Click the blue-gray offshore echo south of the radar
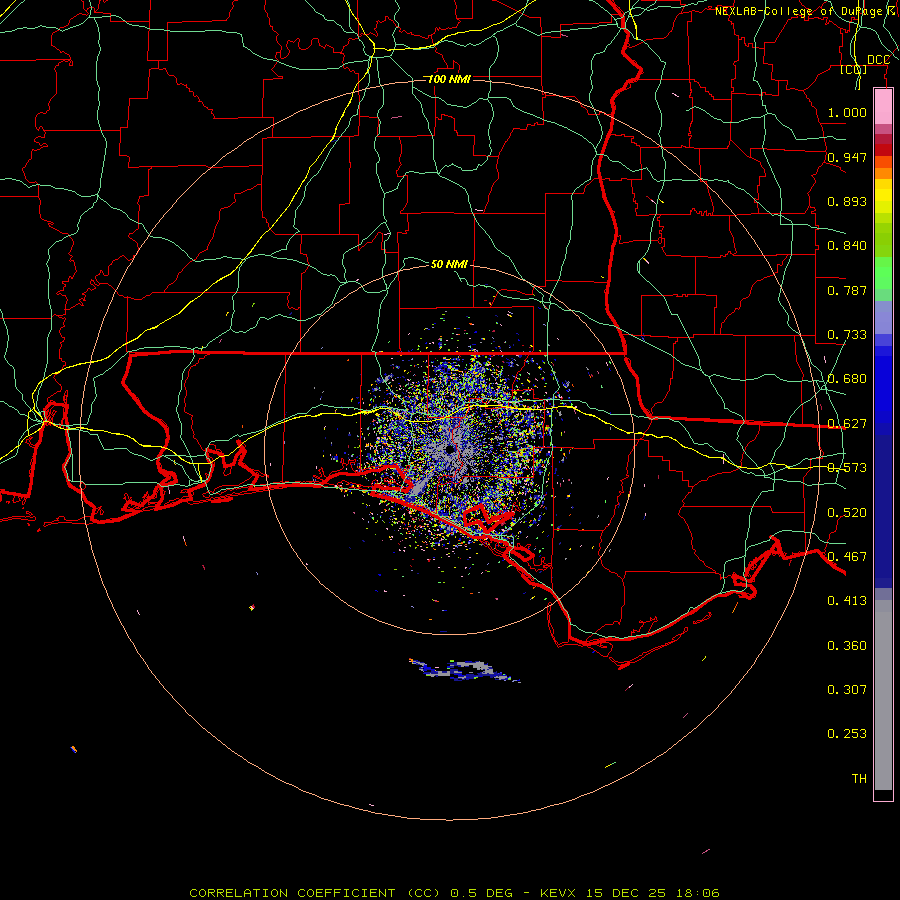 pos(464,670)
